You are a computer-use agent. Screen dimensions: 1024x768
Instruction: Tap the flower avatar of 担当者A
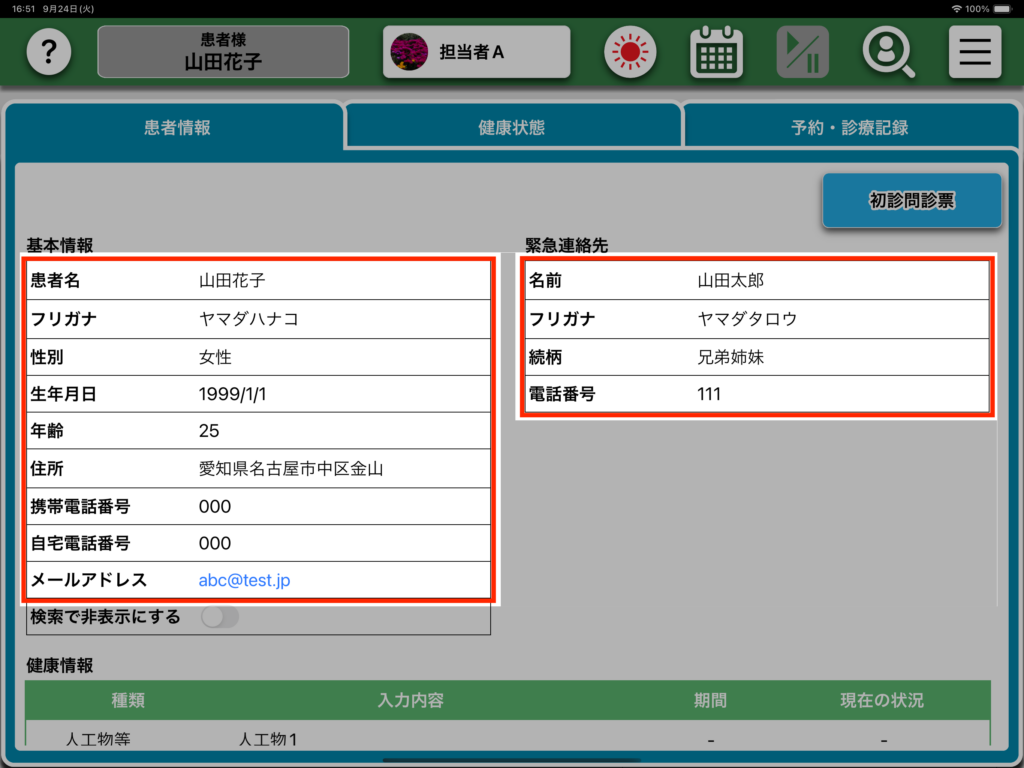[408, 52]
